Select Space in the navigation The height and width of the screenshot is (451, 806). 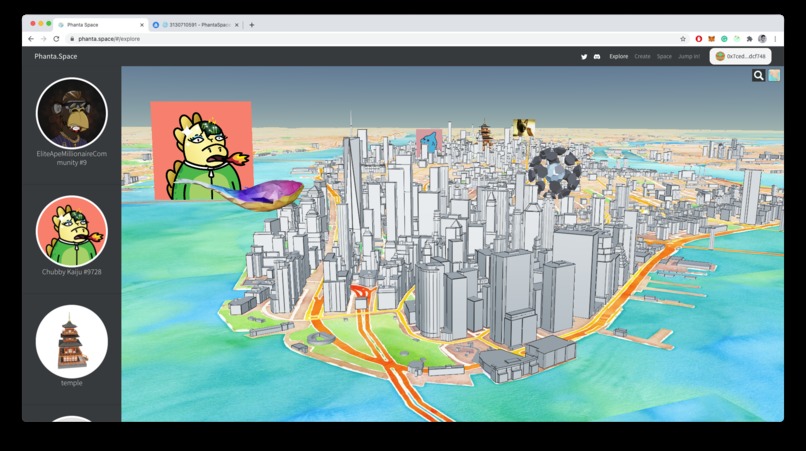point(664,57)
